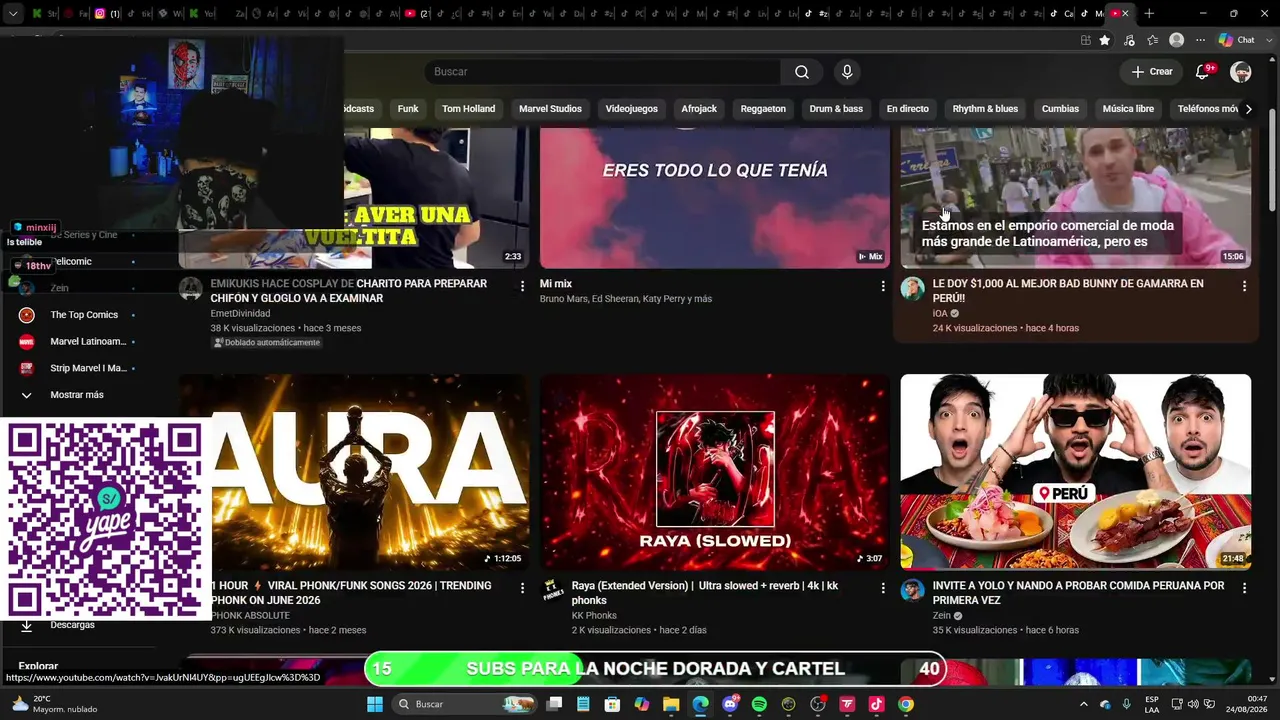Open the Windows Start menu

pos(375,704)
